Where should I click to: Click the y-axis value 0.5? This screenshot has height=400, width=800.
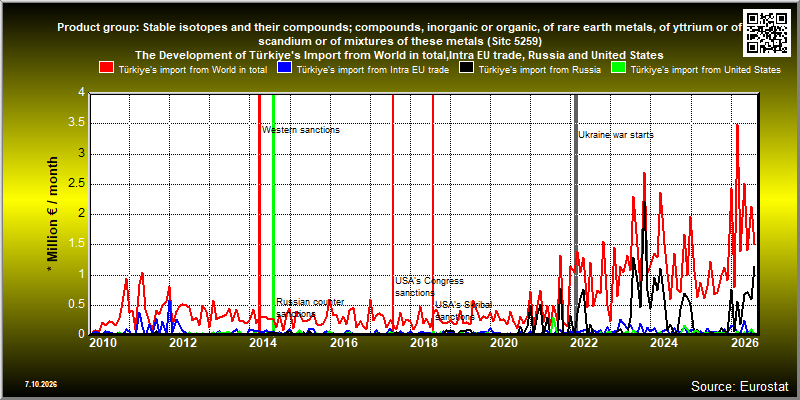(76, 305)
